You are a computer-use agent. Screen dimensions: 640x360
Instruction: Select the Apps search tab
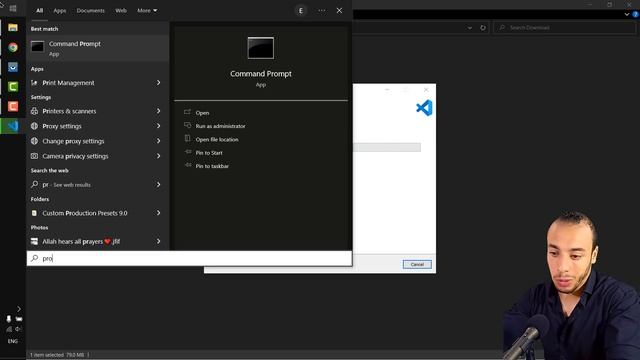[60, 11]
